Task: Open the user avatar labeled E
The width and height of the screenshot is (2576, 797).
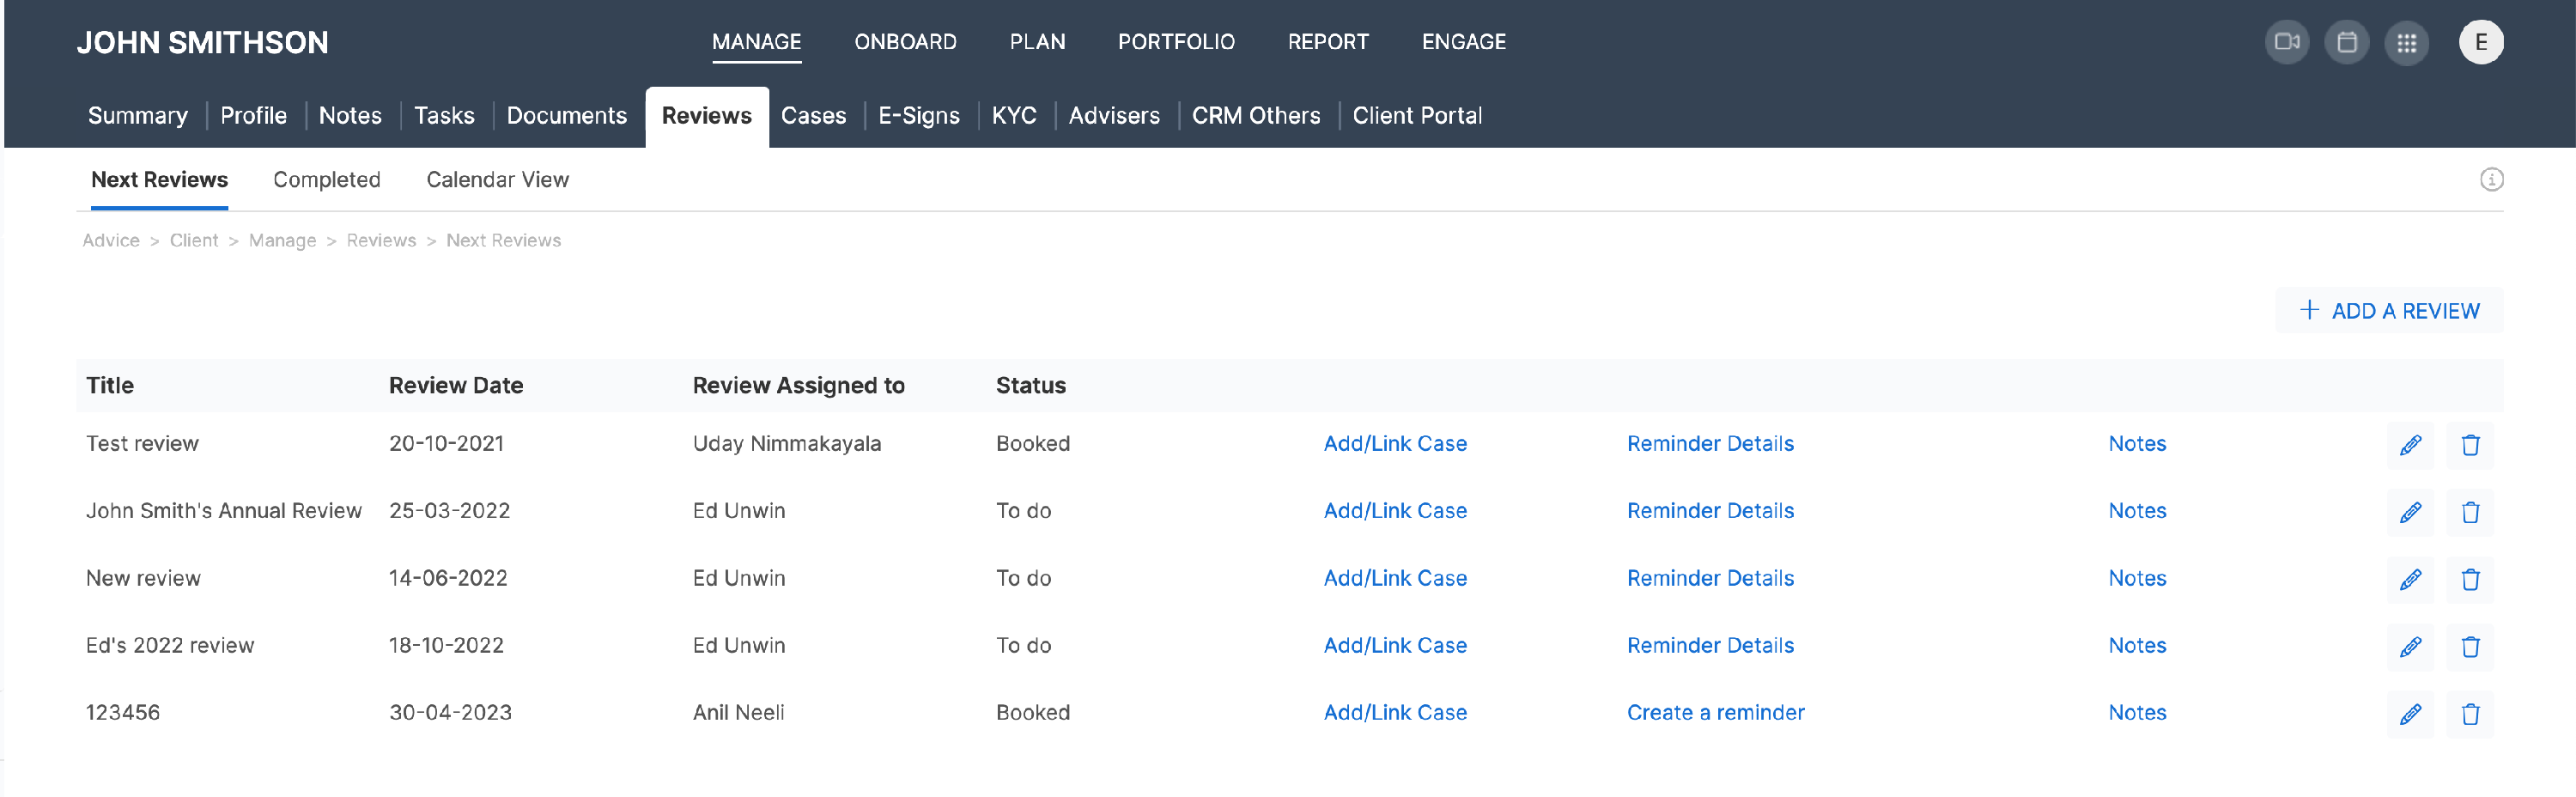Action: 2481,42
